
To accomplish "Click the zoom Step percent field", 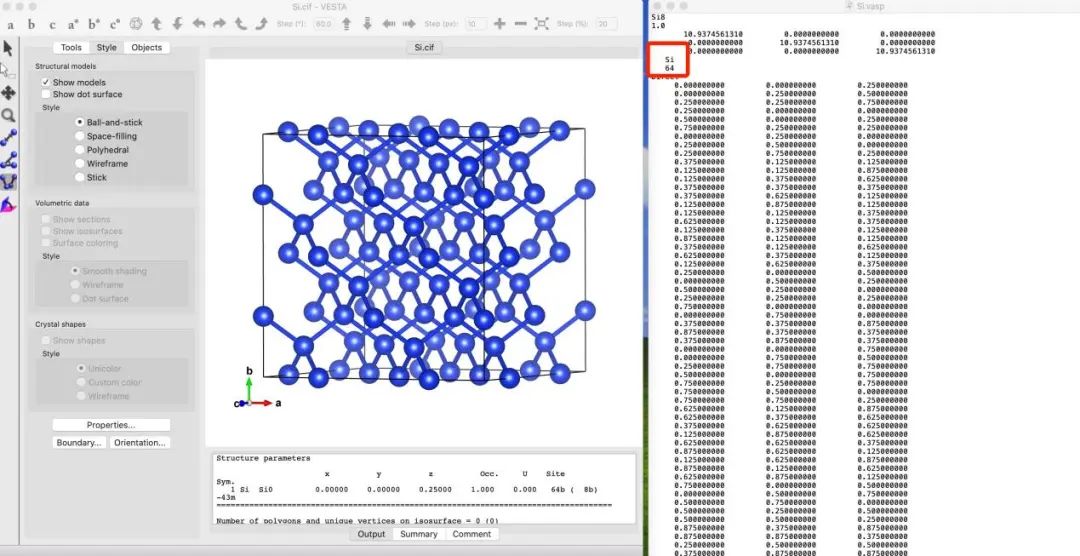I will coord(606,23).
